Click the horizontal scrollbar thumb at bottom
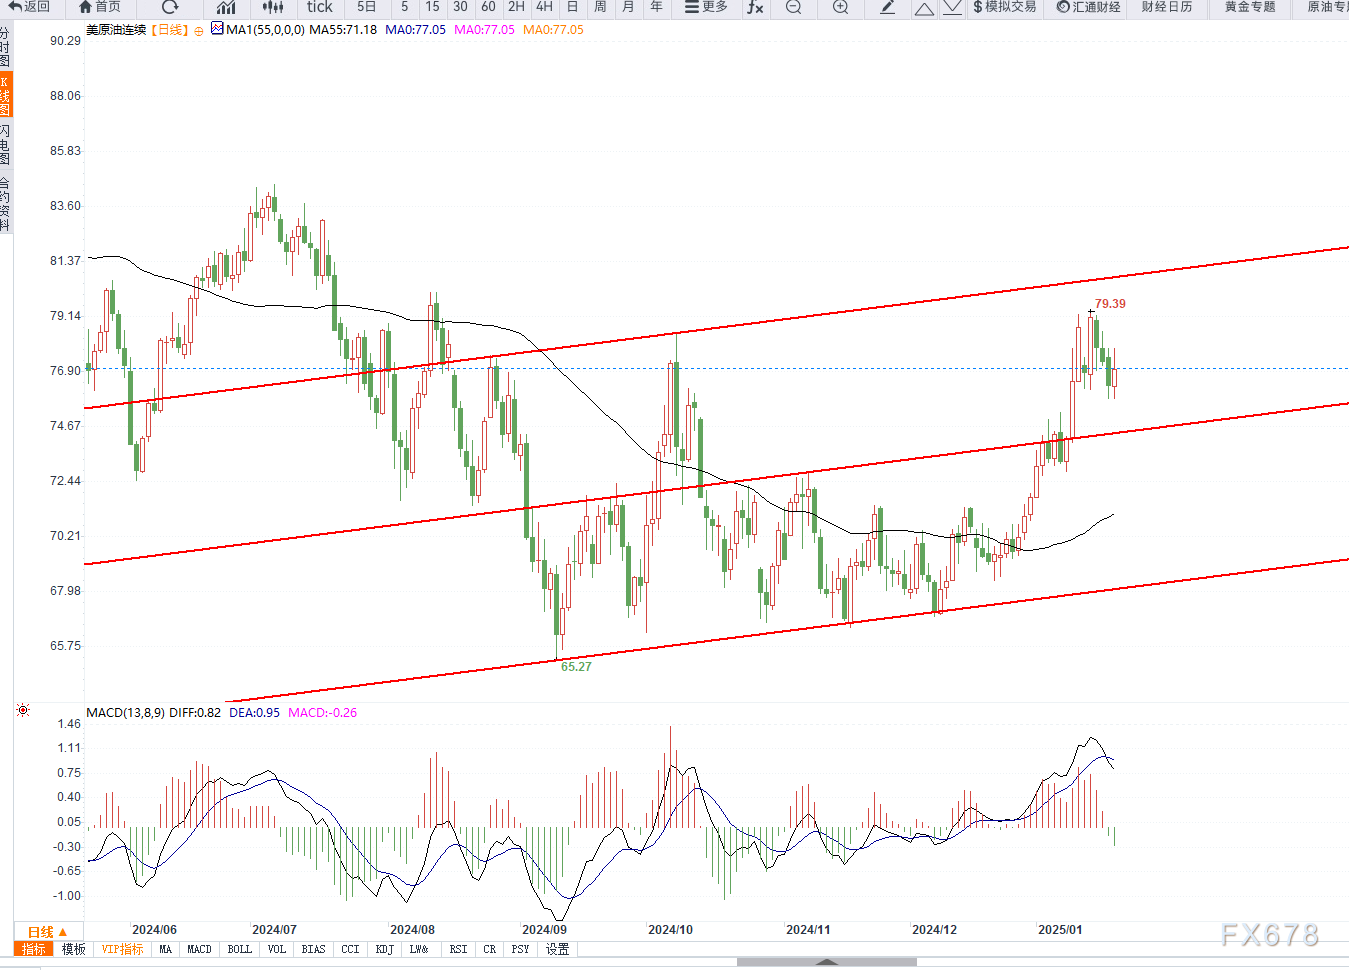 click(826, 962)
